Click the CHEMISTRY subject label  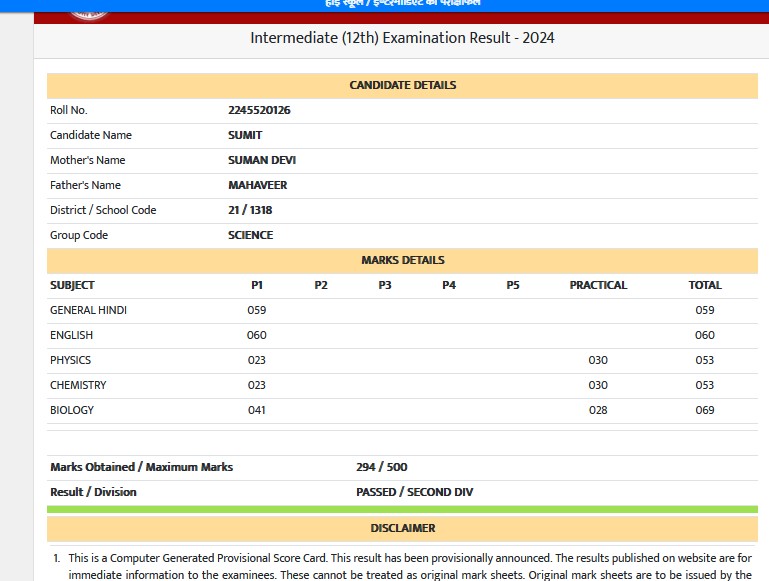(x=78, y=385)
